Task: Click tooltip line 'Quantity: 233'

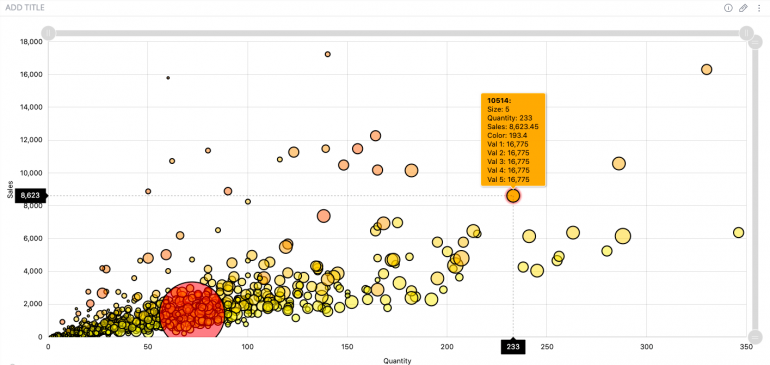Action: pos(510,117)
